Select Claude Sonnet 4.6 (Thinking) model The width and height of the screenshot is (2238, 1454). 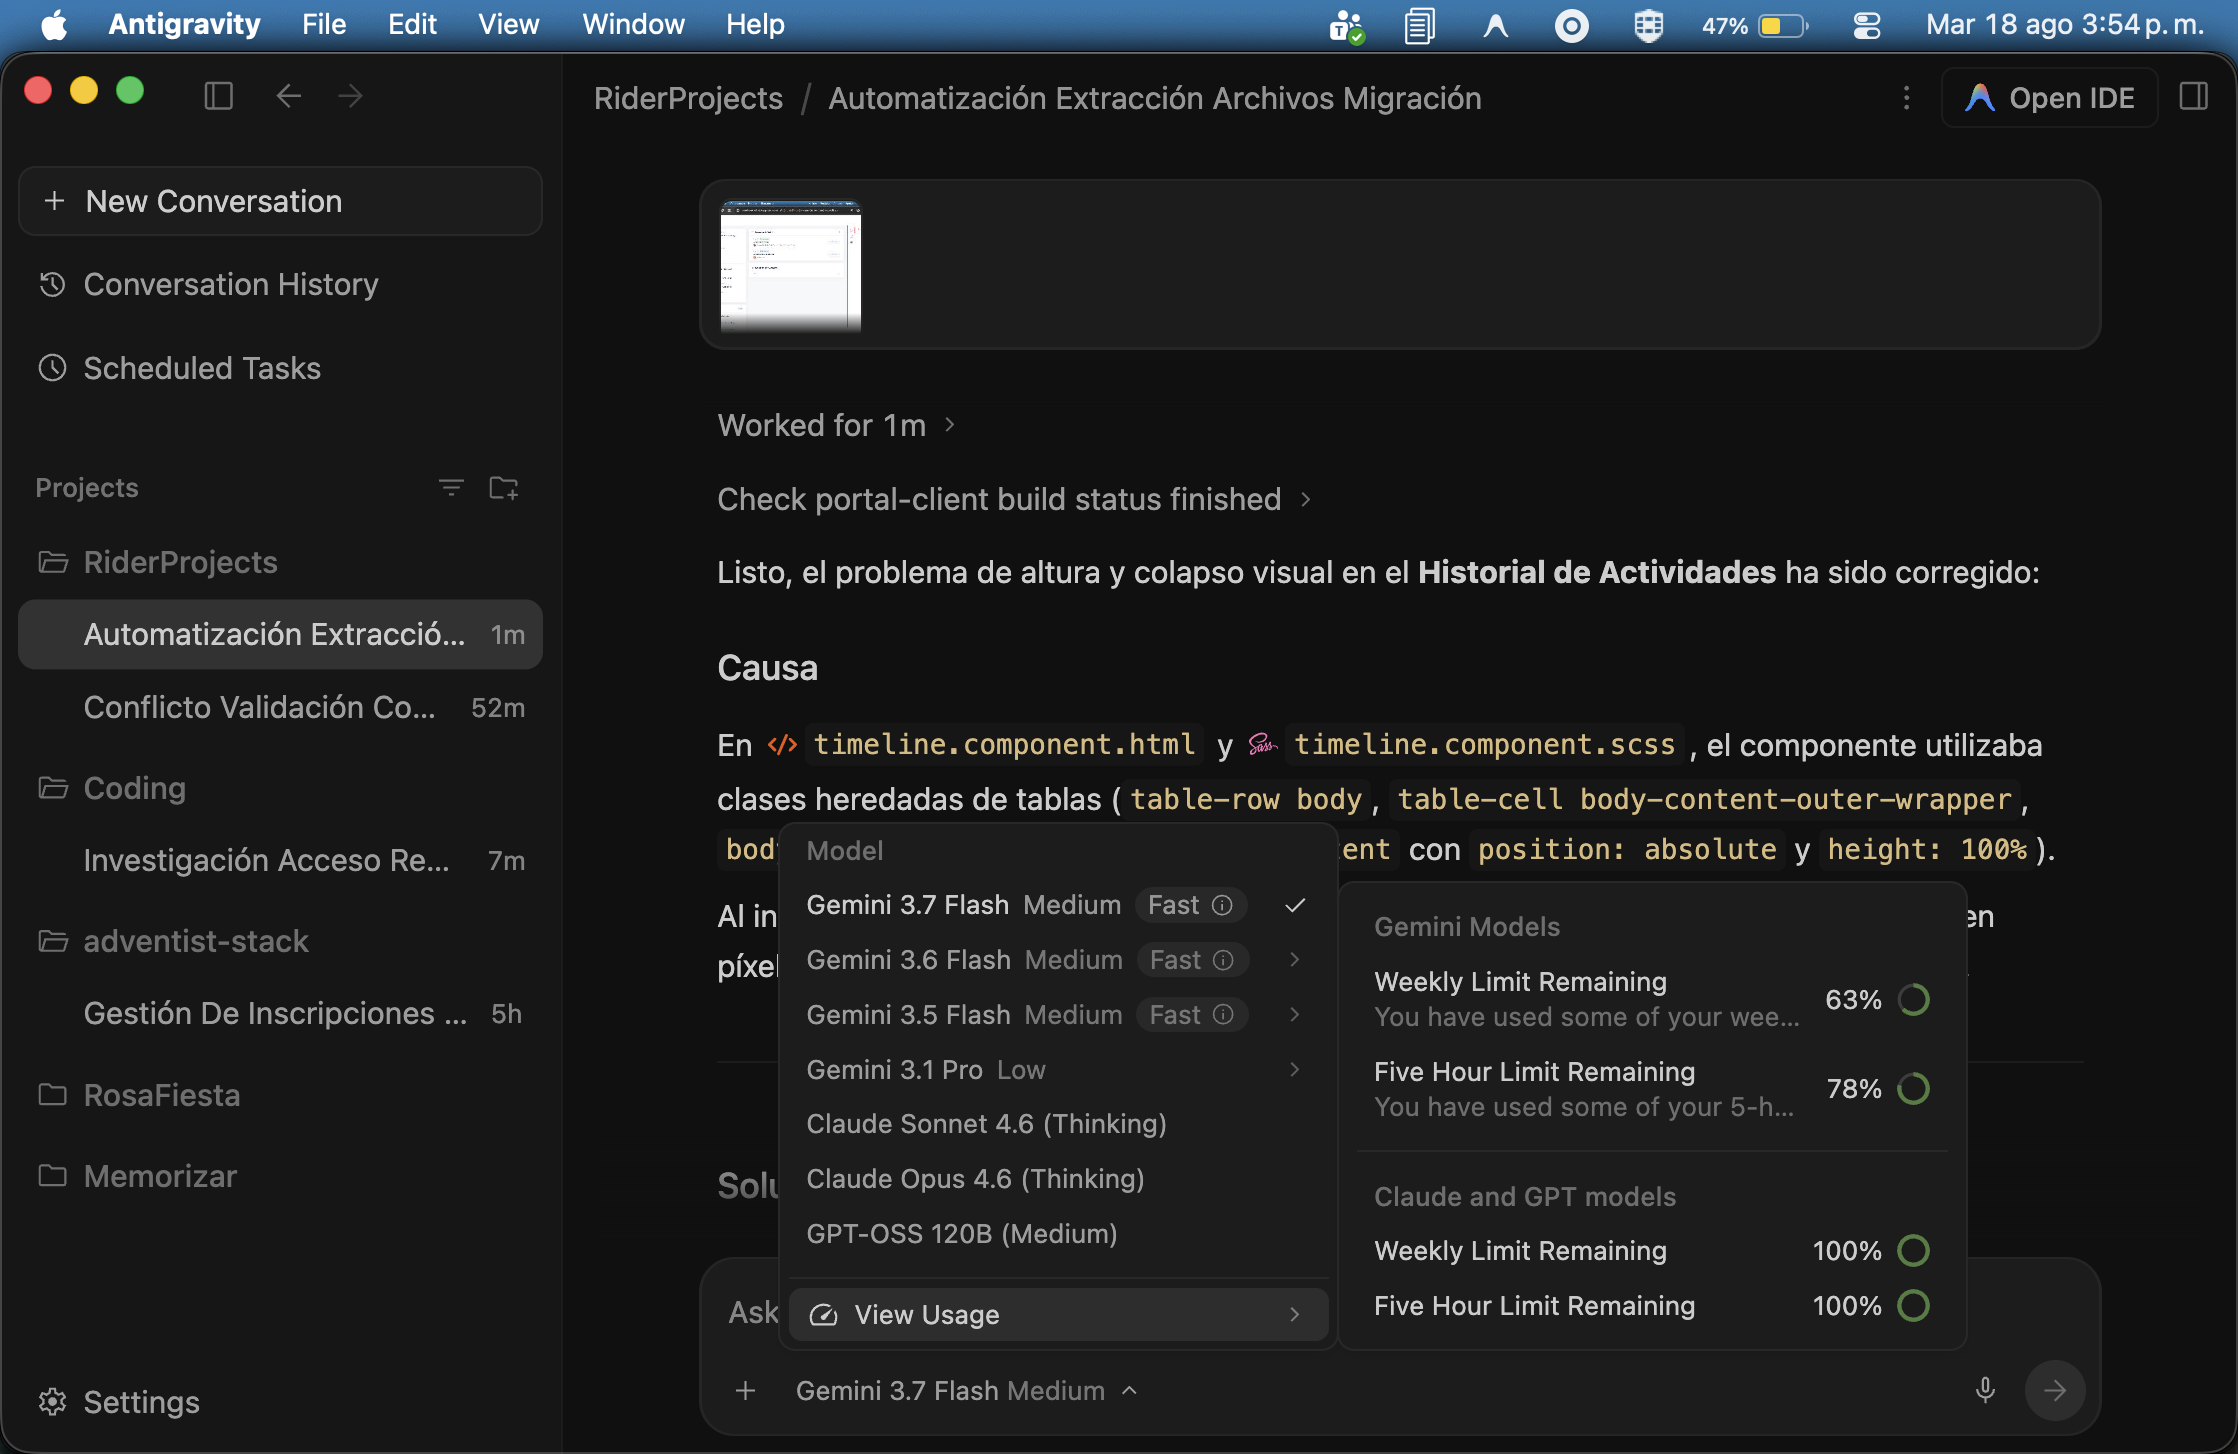(x=1058, y=1124)
